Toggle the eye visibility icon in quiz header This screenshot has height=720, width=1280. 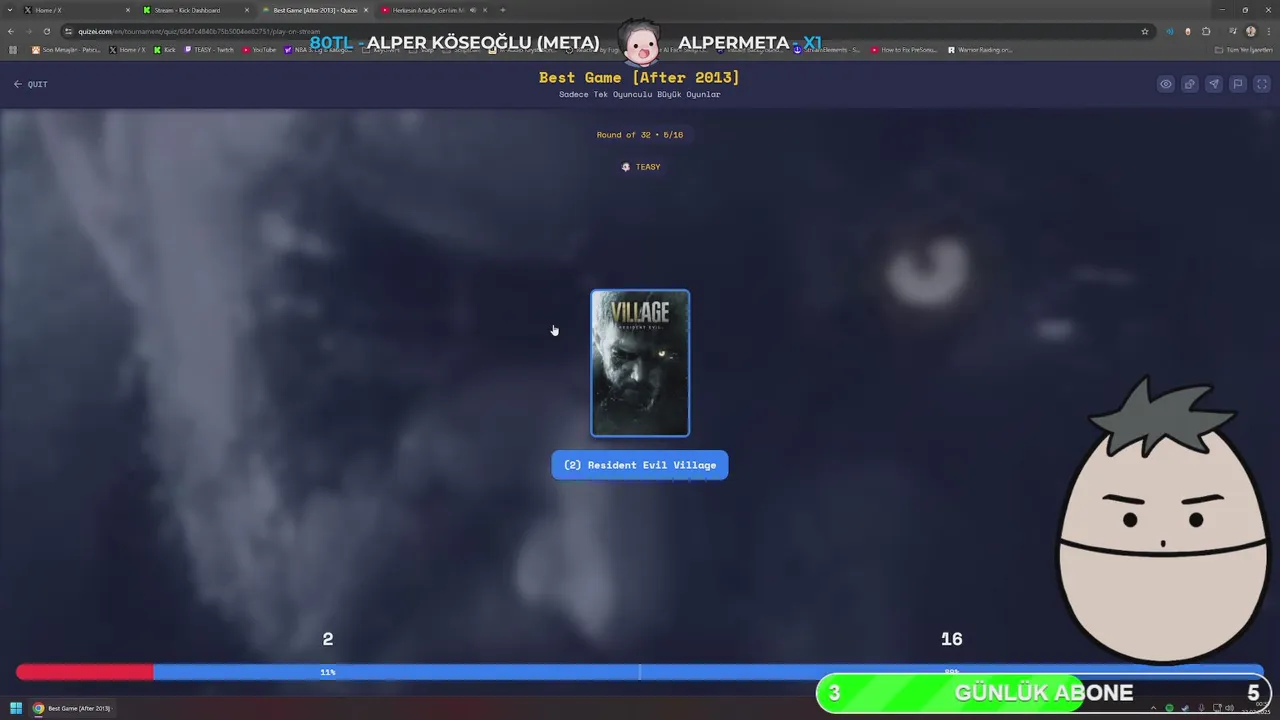pyautogui.click(x=1166, y=84)
